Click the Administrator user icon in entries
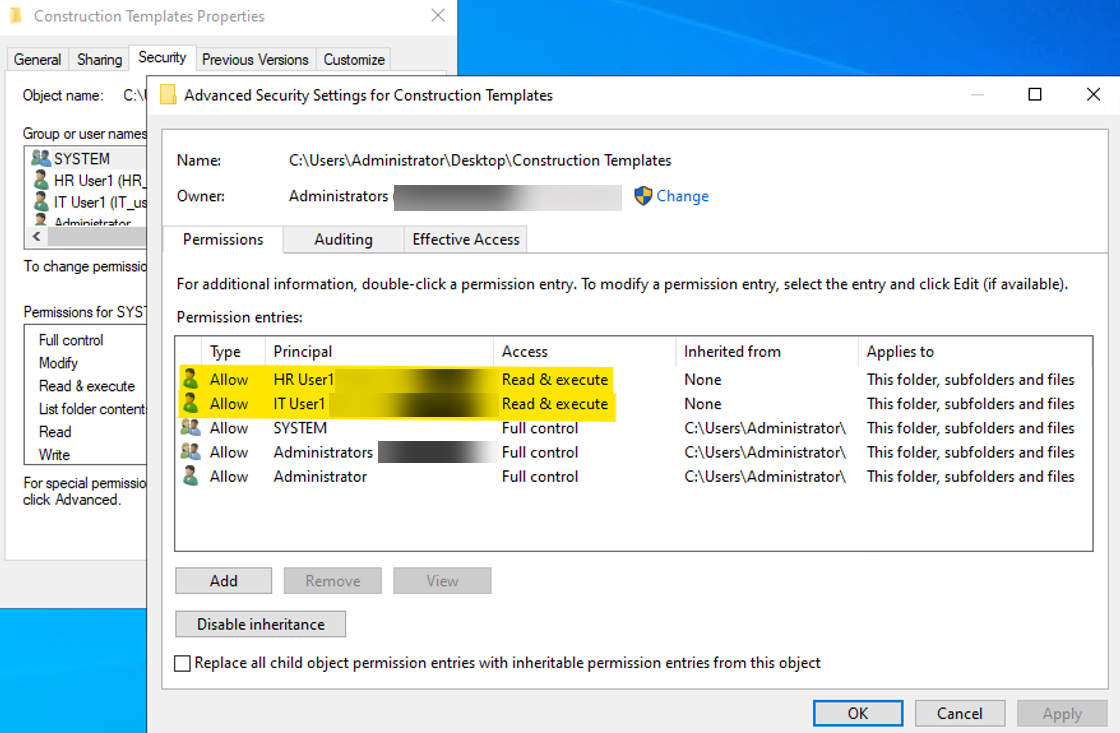The width and height of the screenshot is (1120, 733). [x=190, y=477]
